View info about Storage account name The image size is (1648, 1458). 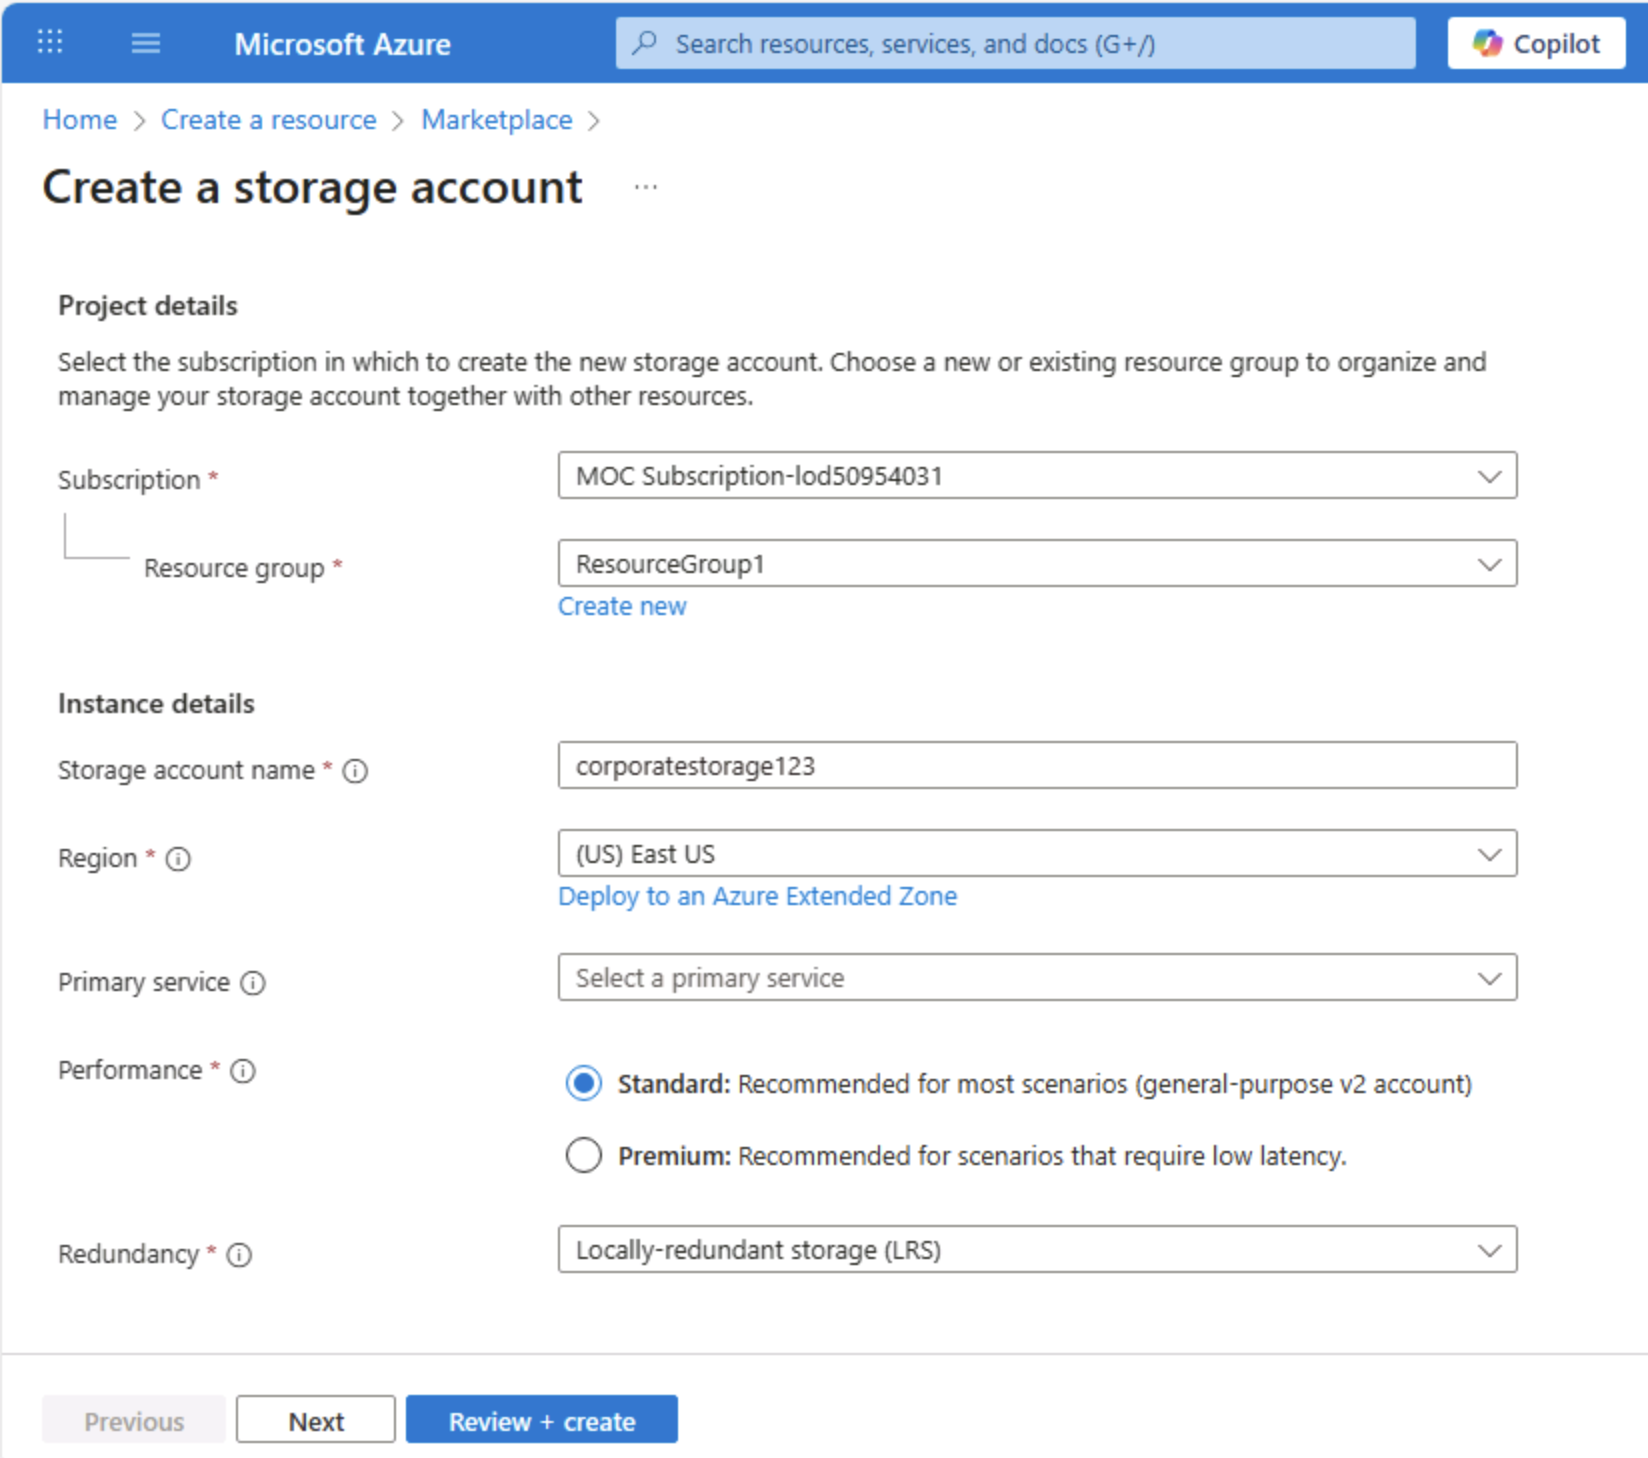click(355, 771)
